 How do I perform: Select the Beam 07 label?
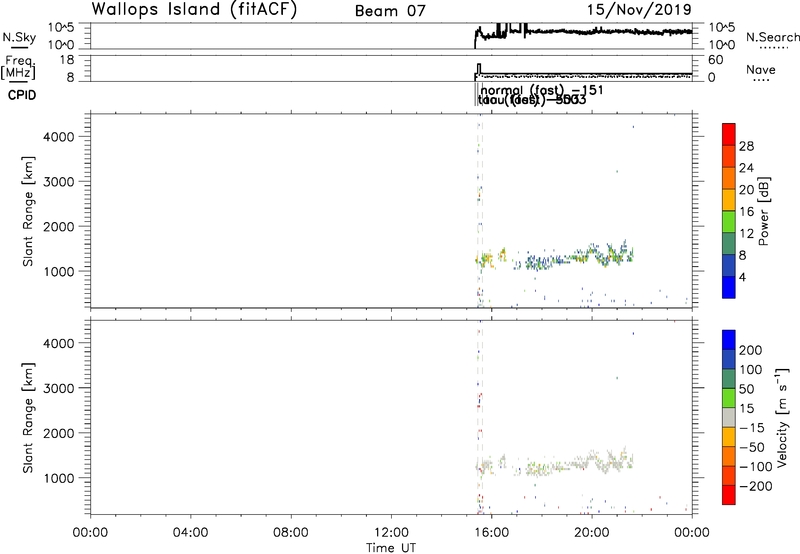click(390, 11)
